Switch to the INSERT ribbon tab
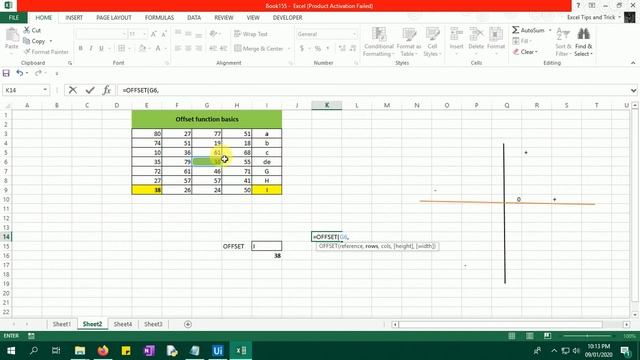This screenshot has width=640, height=360. point(74,18)
